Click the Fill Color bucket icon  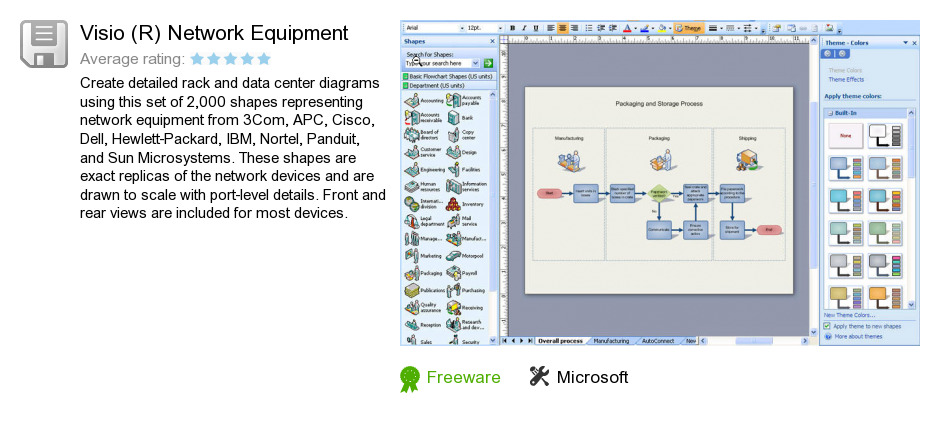pyautogui.click(x=662, y=28)
